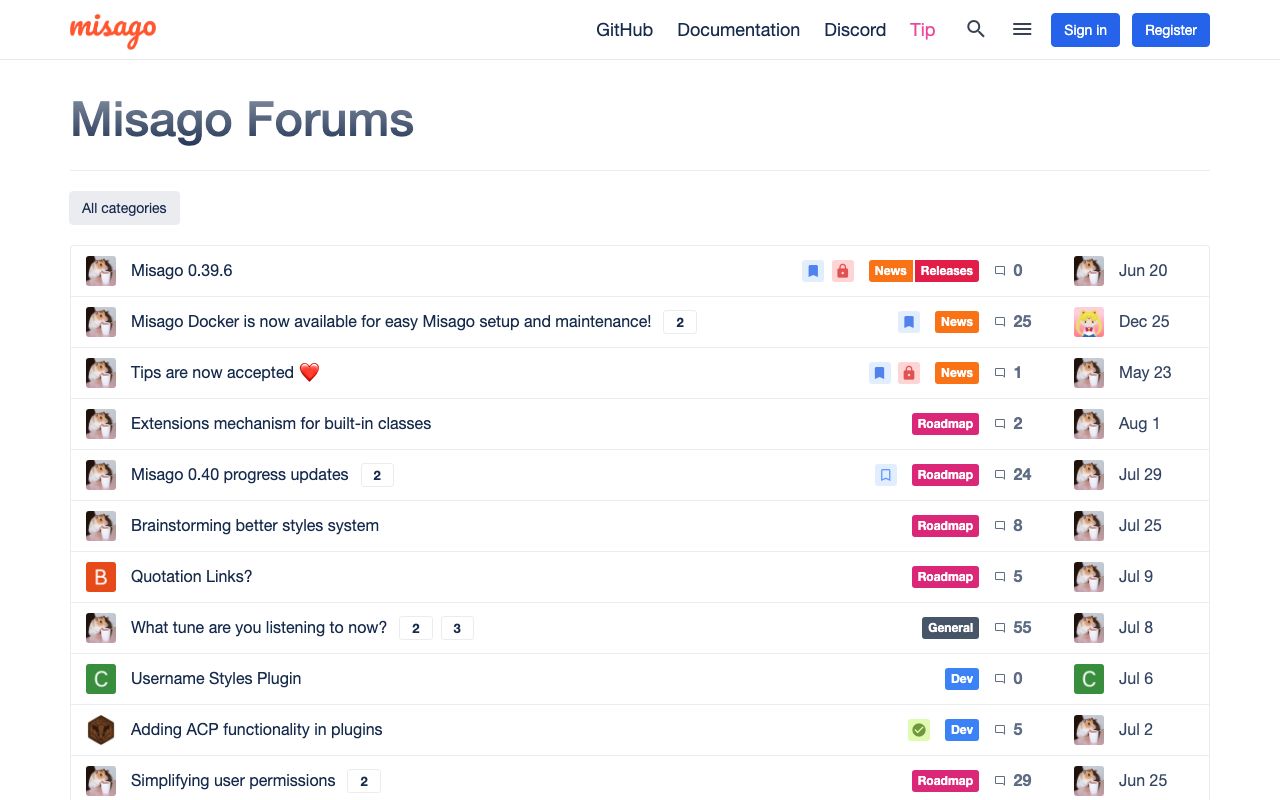Click last post date Dec 25
The width and height of the screenshot is (1280, 800).
click(x=1145, y=322)
